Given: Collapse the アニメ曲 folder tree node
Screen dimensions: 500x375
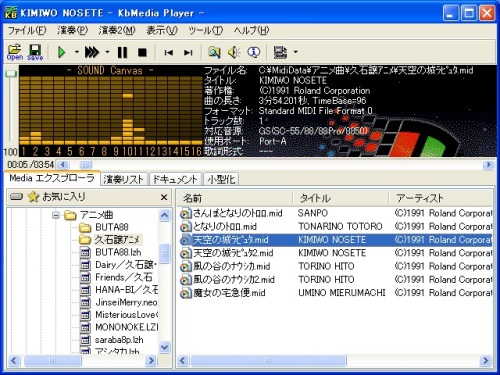Looking at the screenshot, I should coord(56,215).
